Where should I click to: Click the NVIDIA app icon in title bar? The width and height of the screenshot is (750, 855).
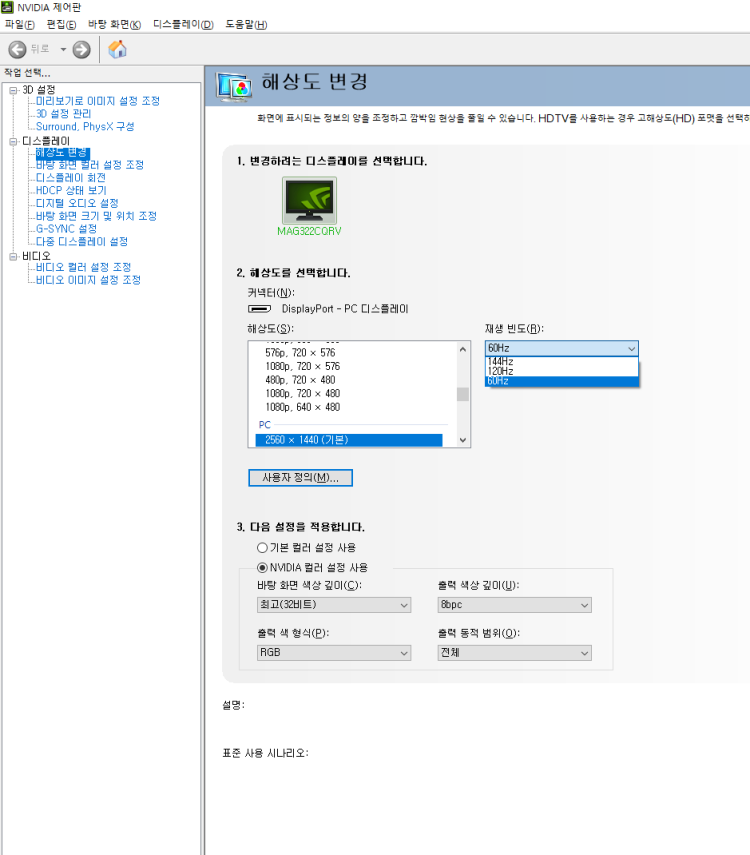click(7, 7)
